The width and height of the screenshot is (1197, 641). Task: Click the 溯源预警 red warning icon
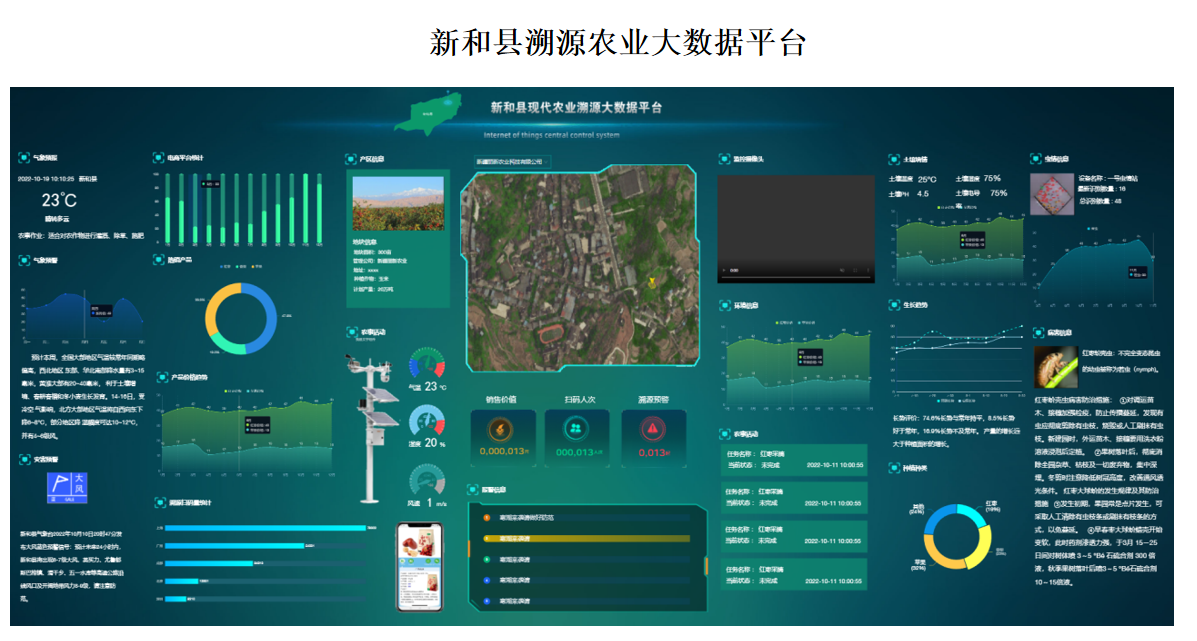pos(651,428)
